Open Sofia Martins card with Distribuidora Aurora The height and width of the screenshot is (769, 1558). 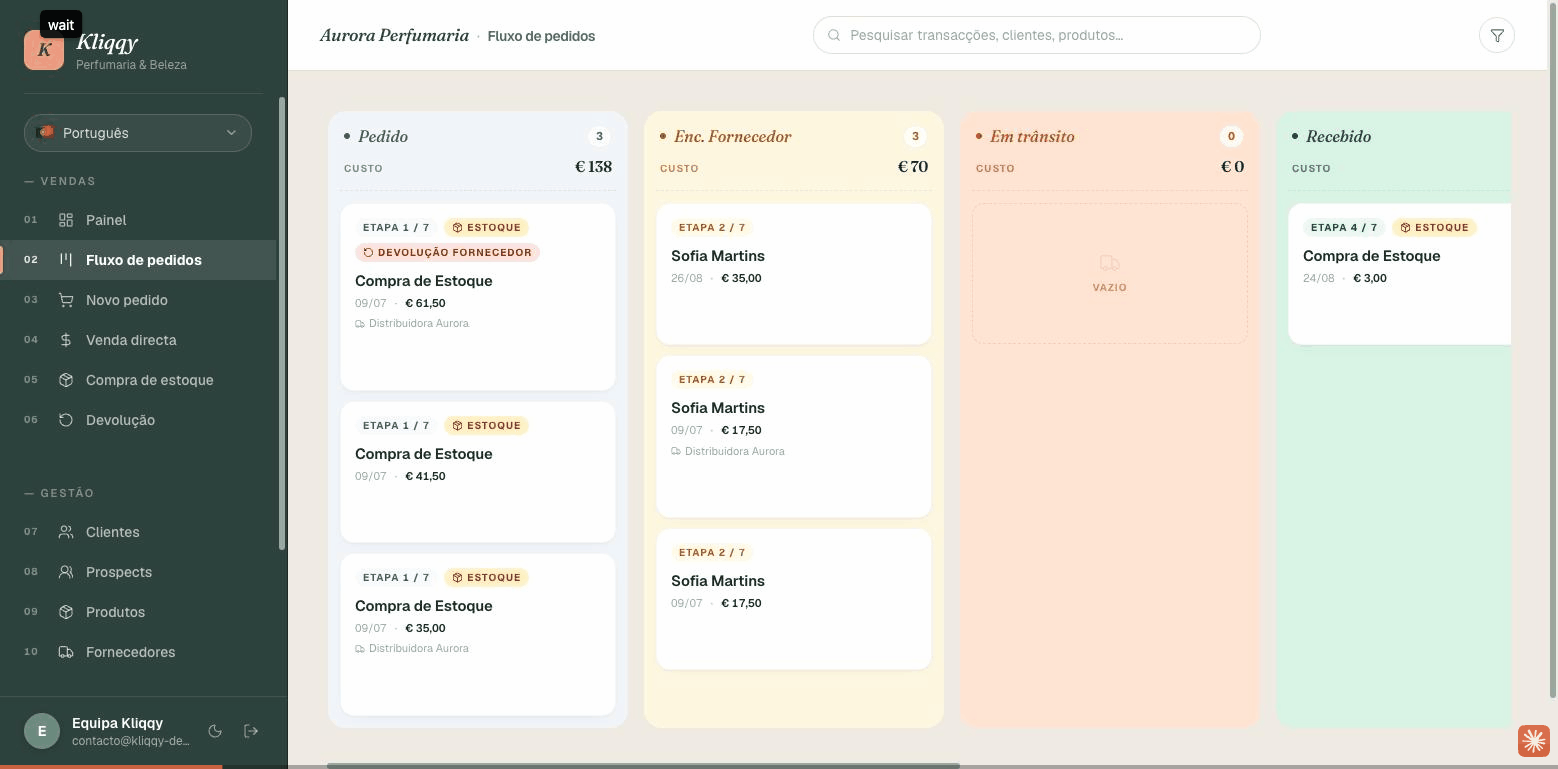(794, 437)
